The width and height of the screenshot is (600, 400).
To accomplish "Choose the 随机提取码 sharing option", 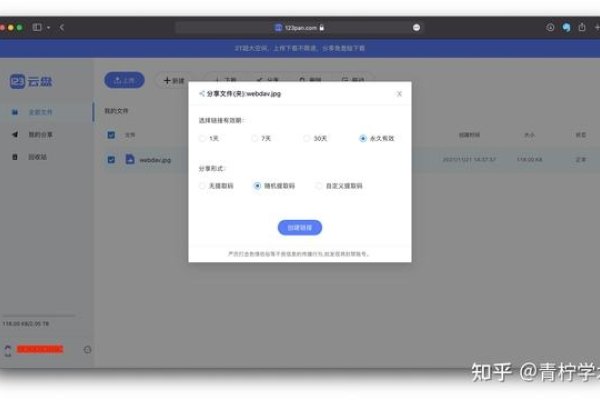I will click(x=274, y=186).
